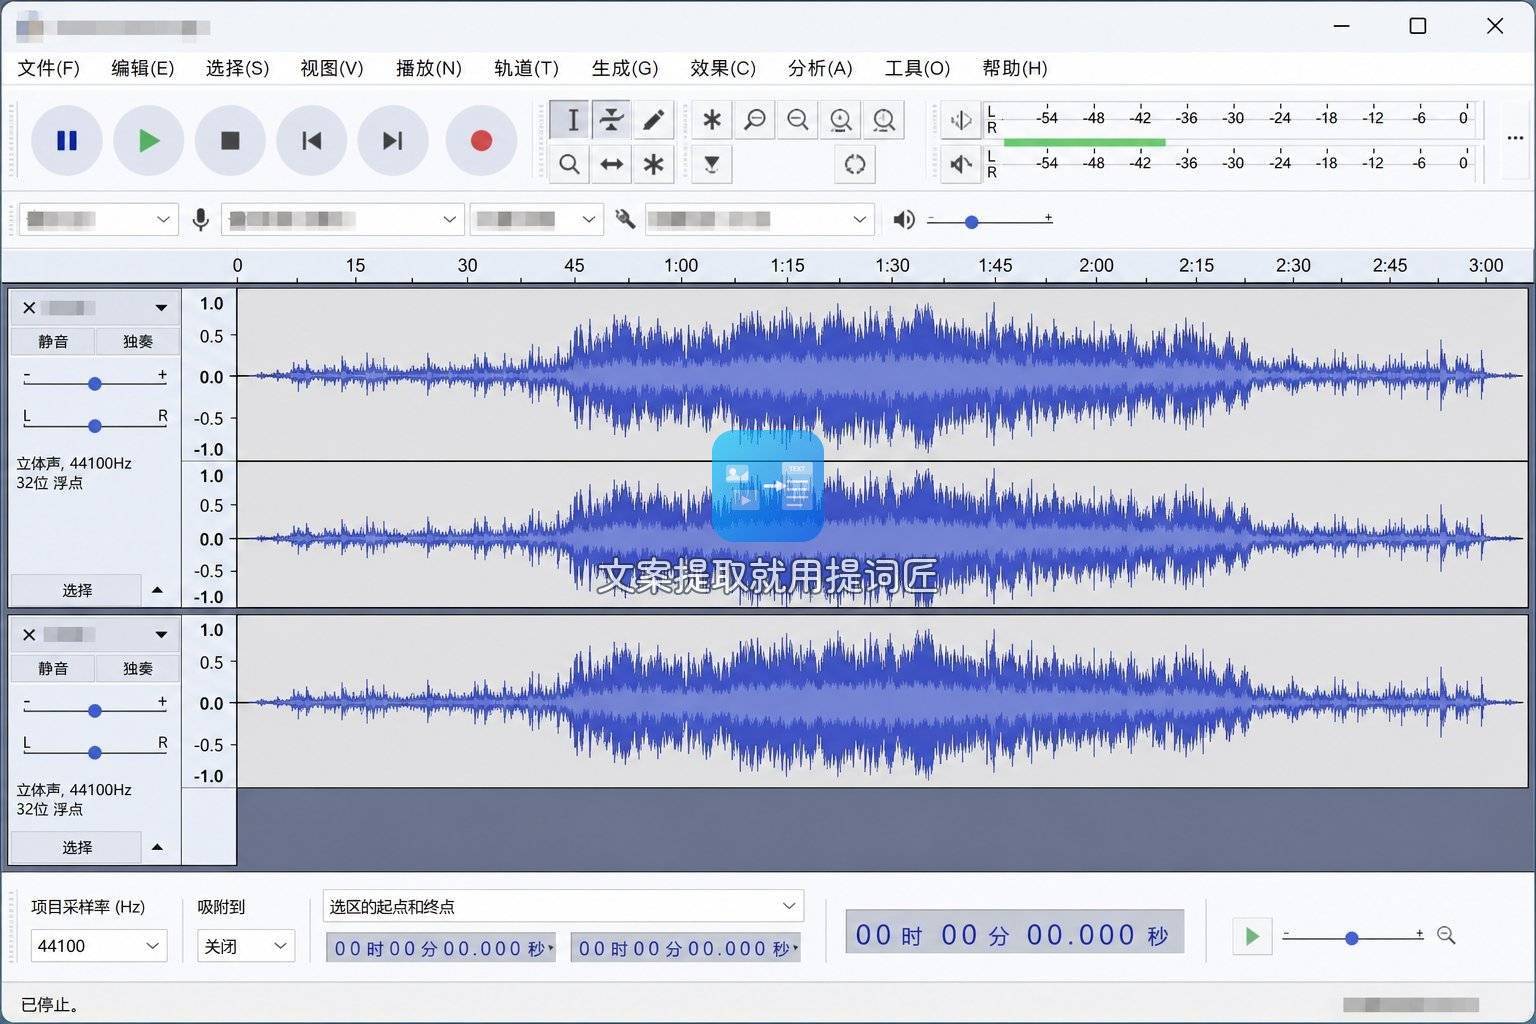Viewport: 1536px width, 1024px height.
Task: Adjust first track L/R pan slider
Action: (x=95, y=424)
